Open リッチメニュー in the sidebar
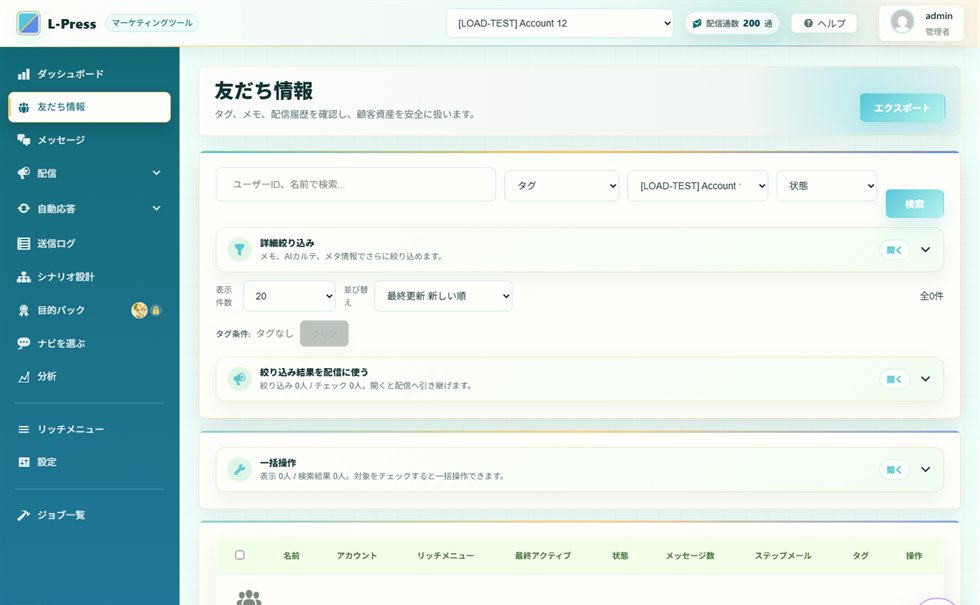Image resolution: width=980 pixels, height=605 pixels. [x=89, y=429]
